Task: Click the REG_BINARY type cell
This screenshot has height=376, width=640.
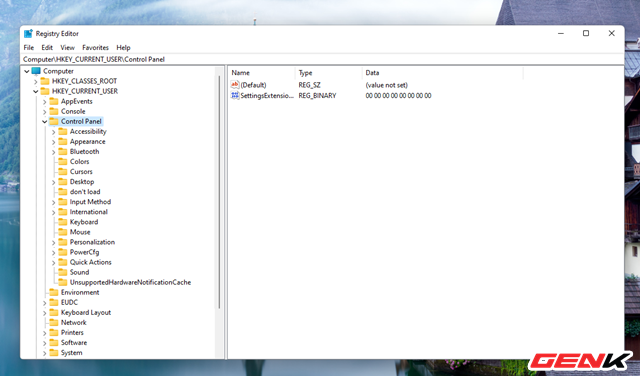Action: tap(318, 96)
